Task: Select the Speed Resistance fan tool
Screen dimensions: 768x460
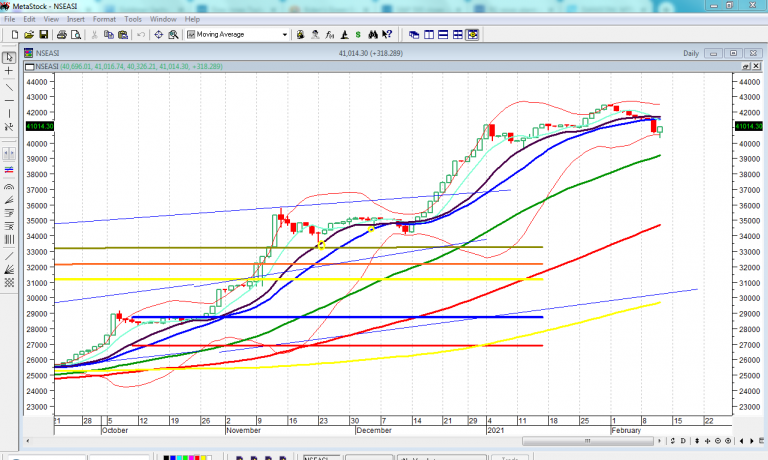Action: pos(9,269)
